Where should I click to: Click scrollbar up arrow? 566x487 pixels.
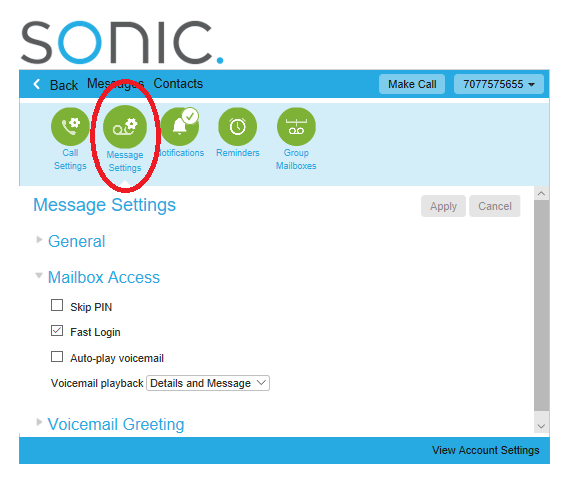coord(541,194)
